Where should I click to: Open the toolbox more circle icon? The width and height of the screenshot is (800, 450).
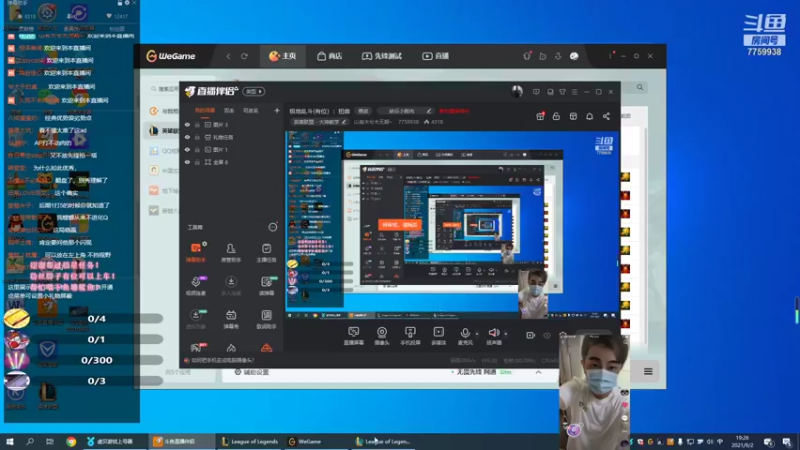click(x=273, y=227)
